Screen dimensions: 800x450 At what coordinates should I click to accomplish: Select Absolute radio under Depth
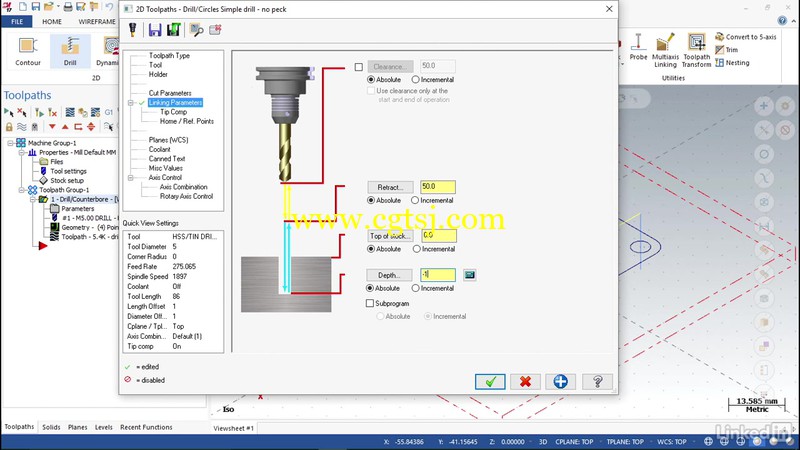click(x=370, y=288)
